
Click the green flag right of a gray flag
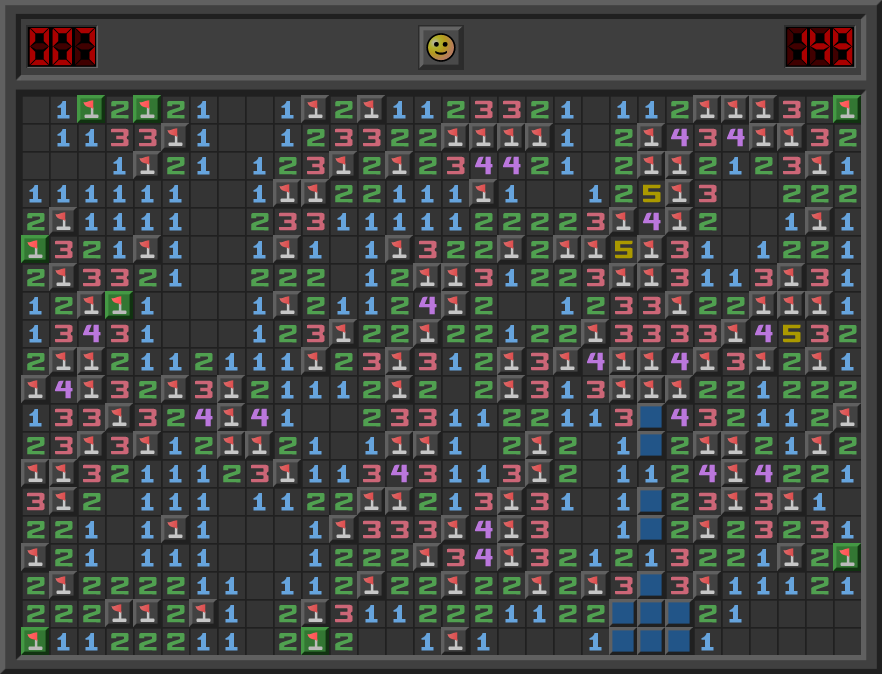(119, 305)
